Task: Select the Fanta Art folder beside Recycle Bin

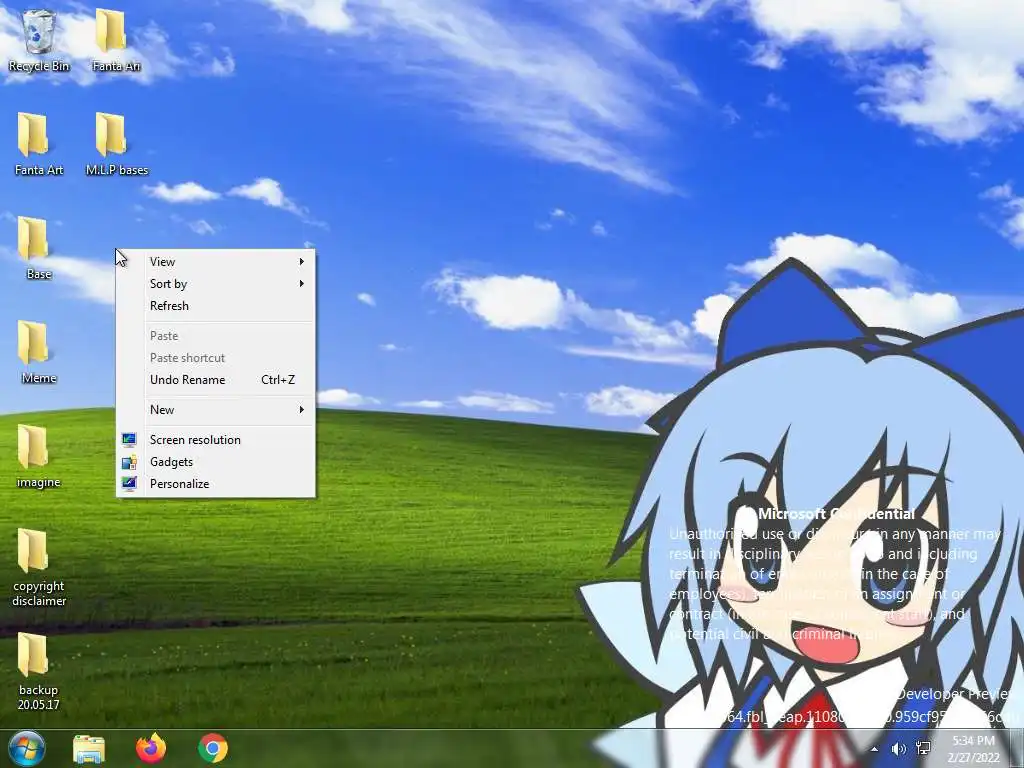Action: 116,40
